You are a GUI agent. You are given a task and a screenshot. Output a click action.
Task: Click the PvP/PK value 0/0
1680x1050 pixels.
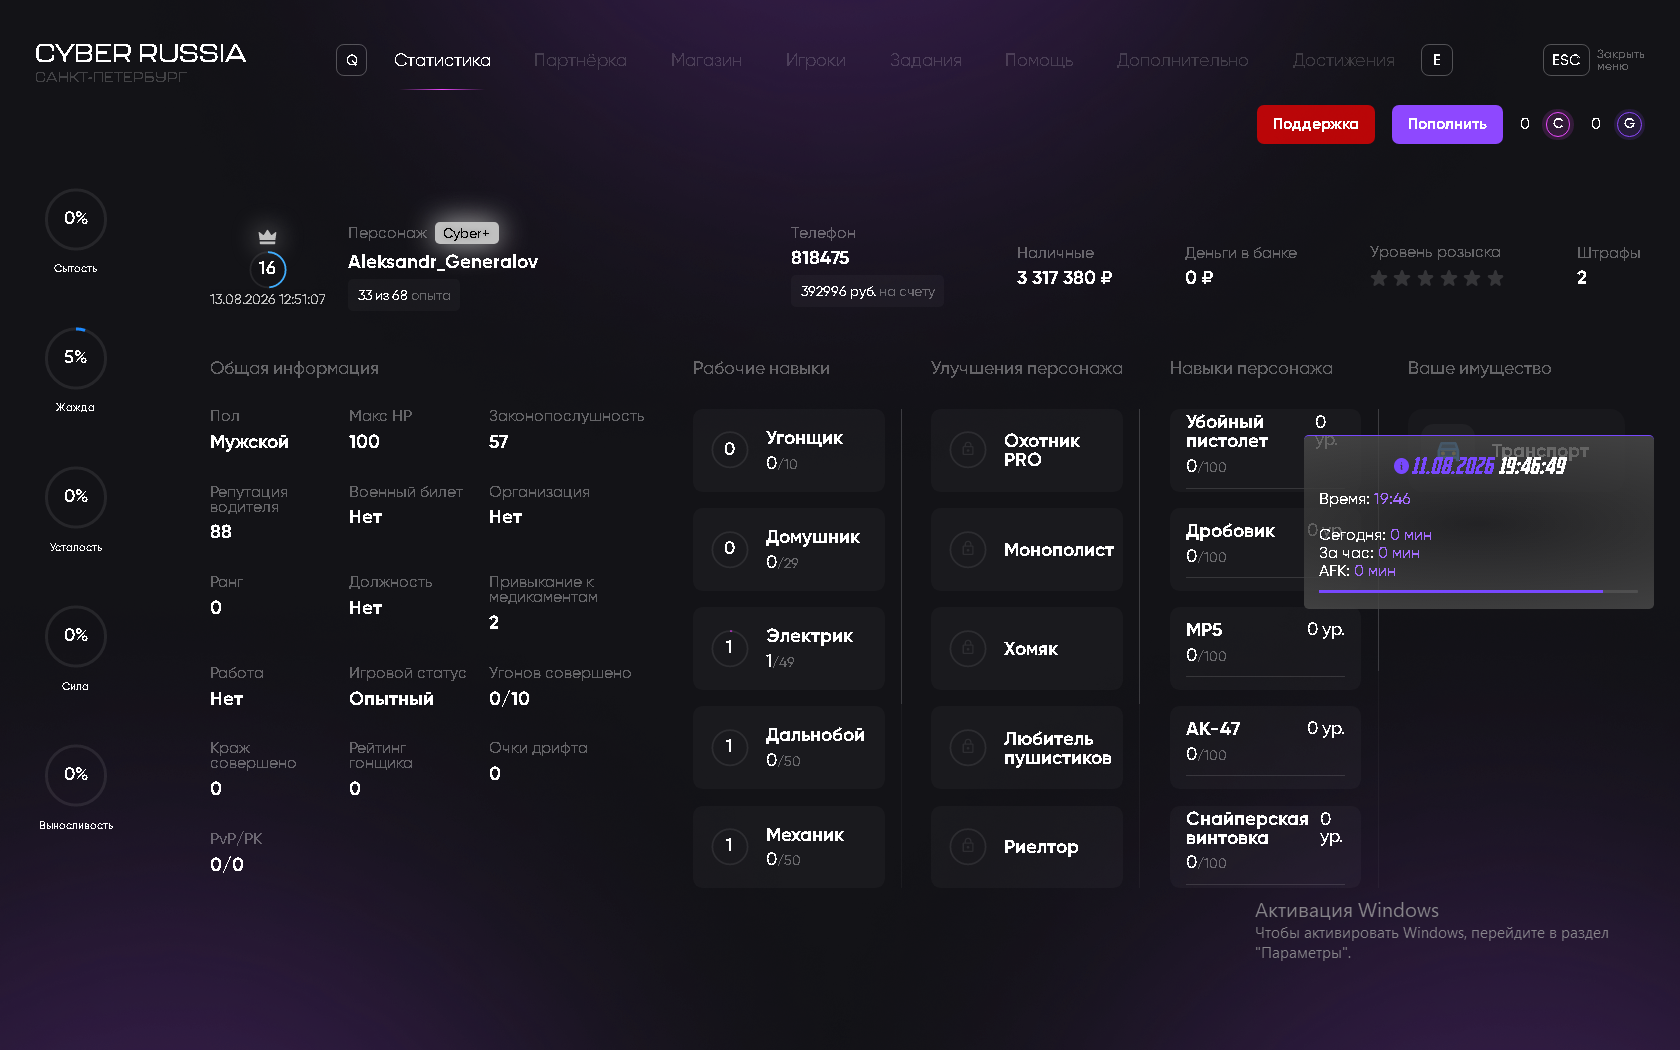(226, 865)
